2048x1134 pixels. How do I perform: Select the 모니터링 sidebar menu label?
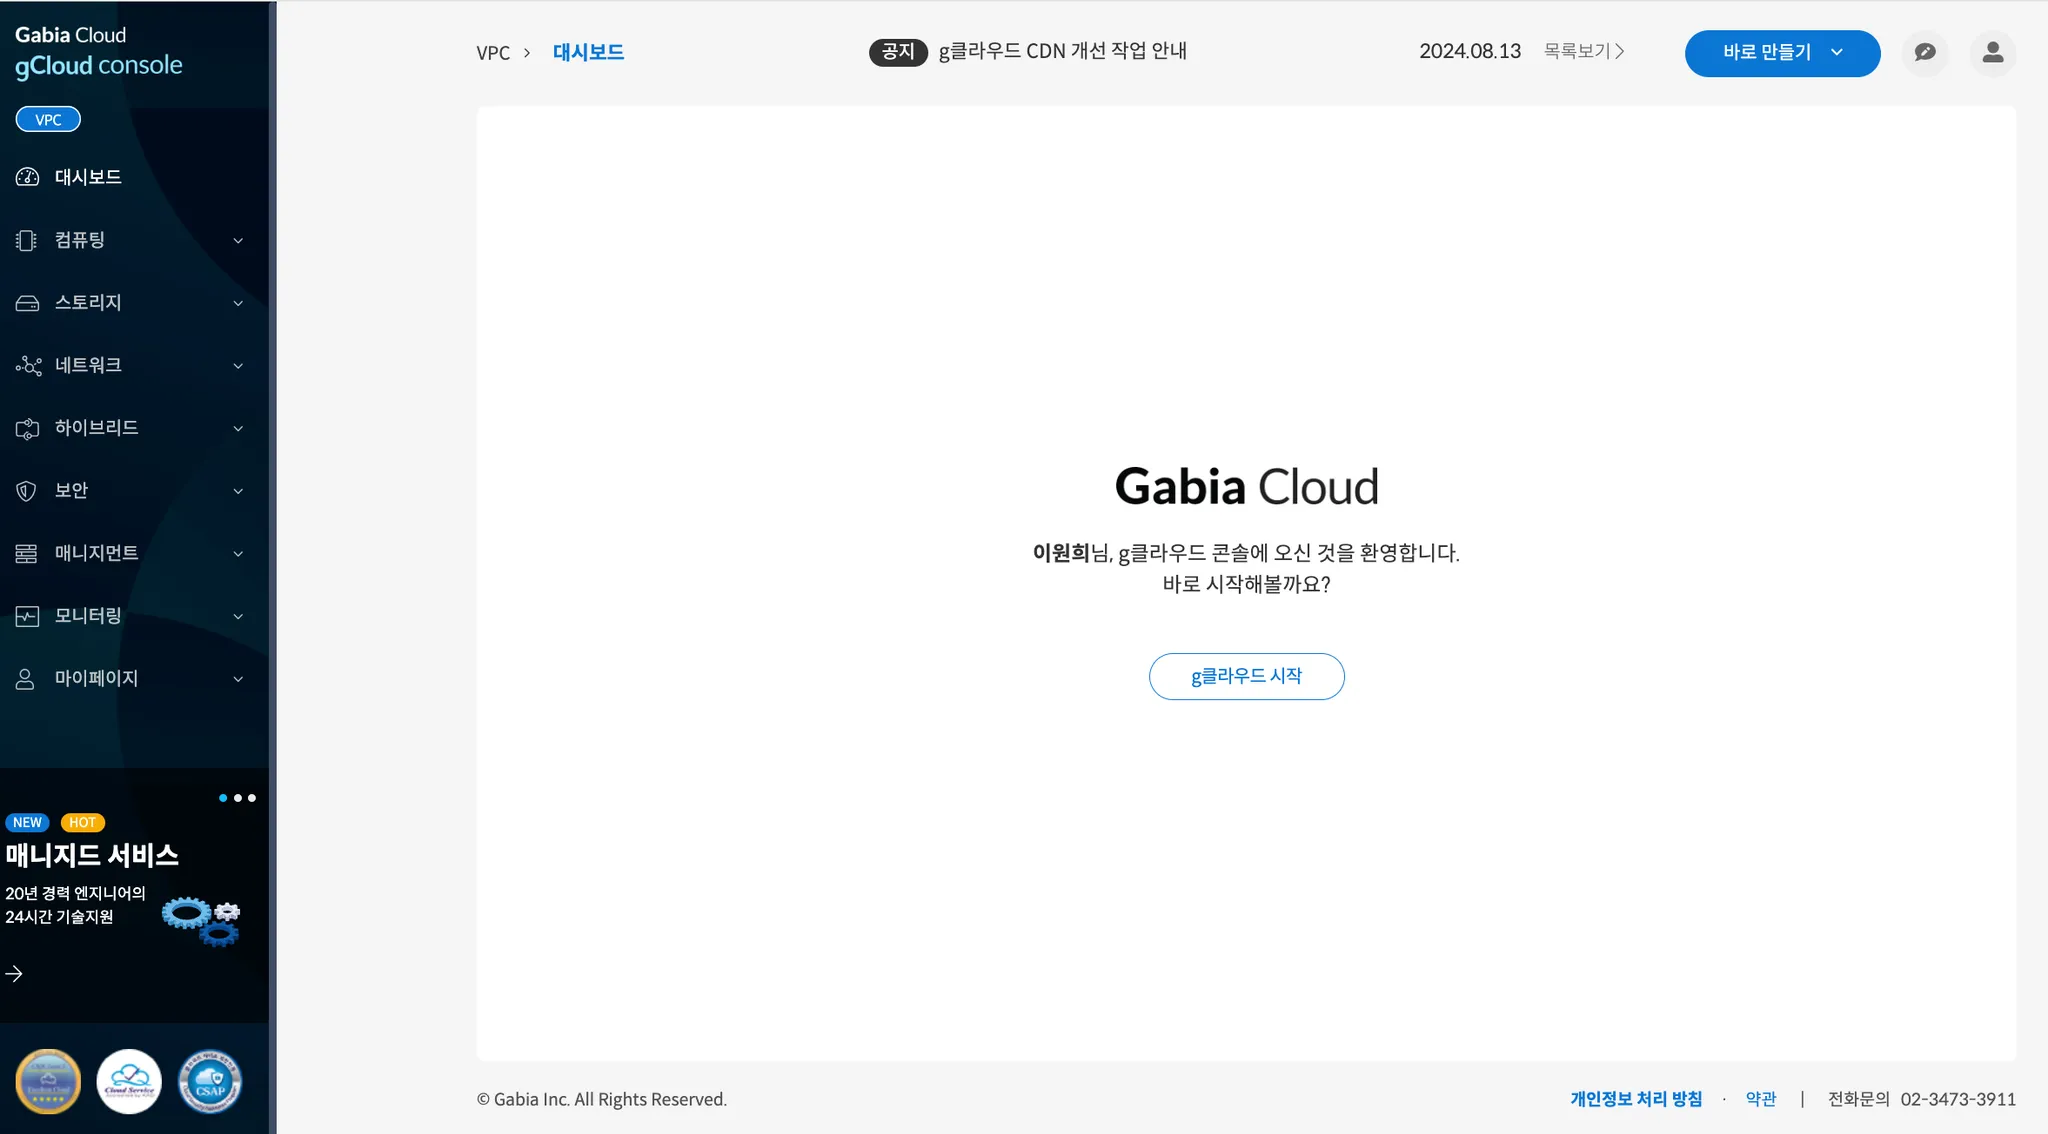click(88, 615)
